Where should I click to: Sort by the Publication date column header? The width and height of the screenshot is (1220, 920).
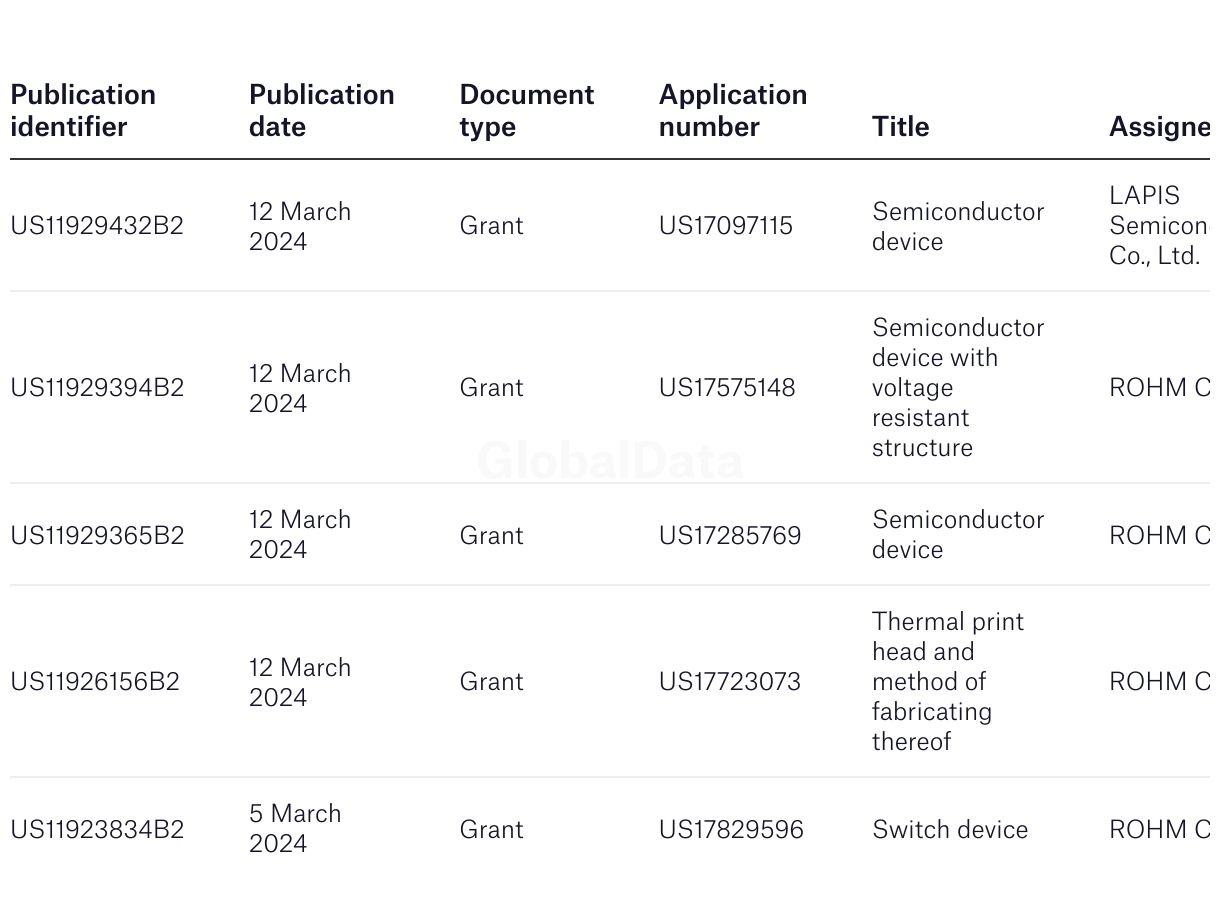tap(321, 110)
